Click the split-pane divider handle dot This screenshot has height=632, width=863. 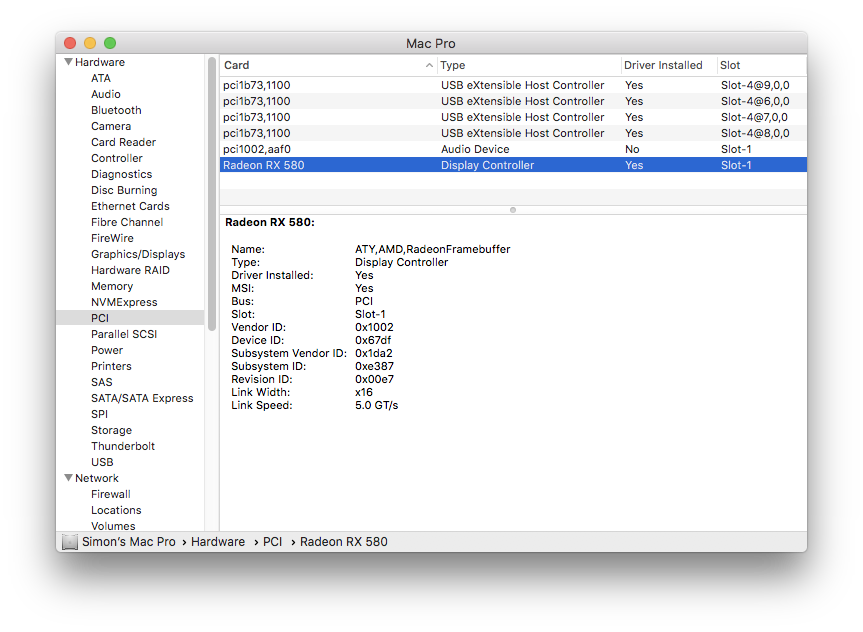pyautogui.click(x=513, y=210)
